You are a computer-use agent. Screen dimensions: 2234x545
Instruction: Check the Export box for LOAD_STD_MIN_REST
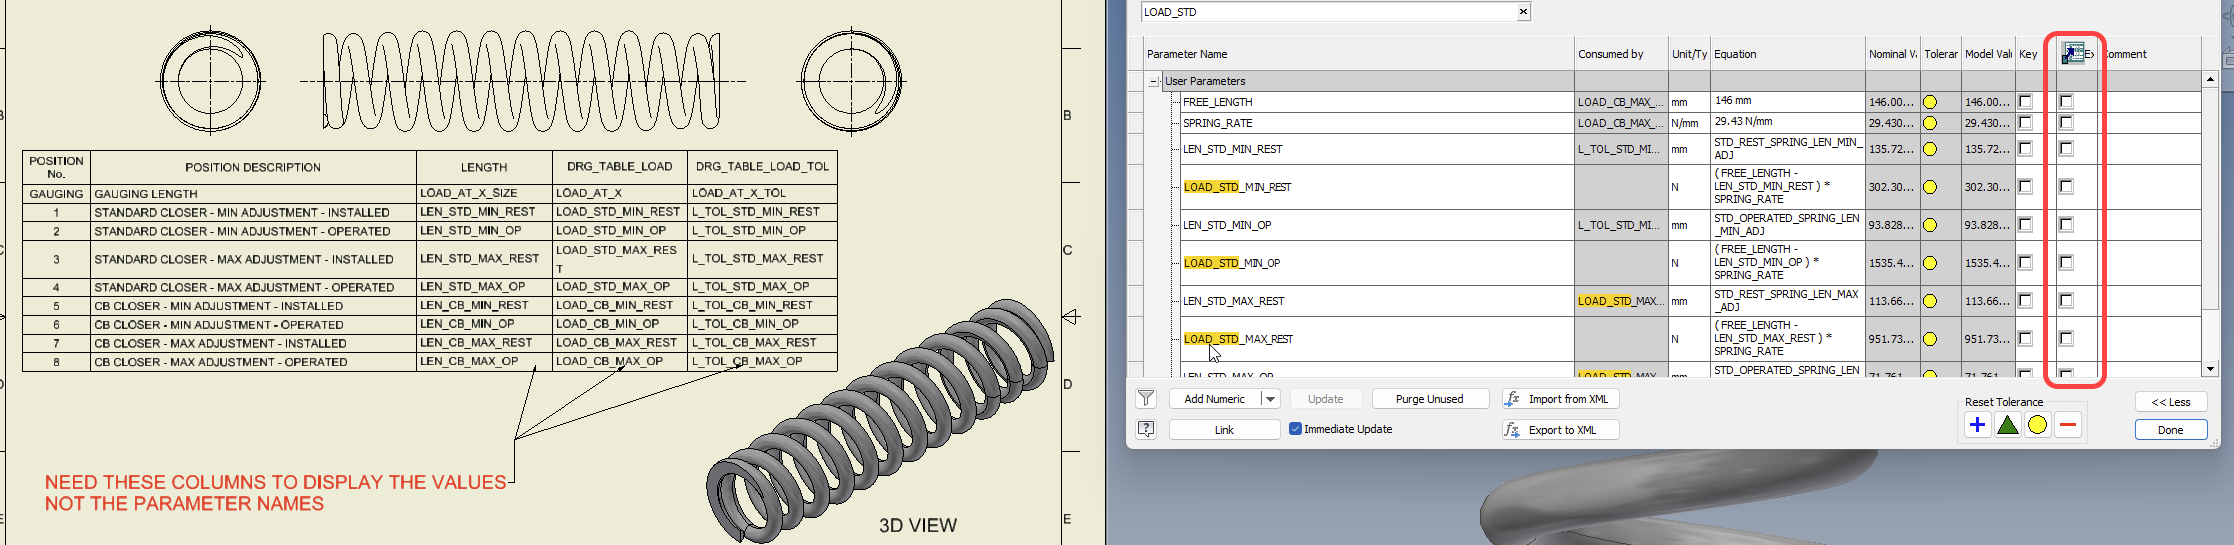pos(2066,187)
